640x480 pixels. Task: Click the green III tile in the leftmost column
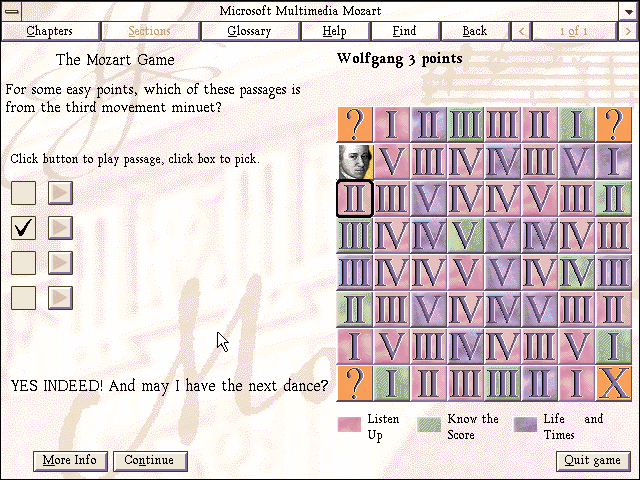pos(355,236)
